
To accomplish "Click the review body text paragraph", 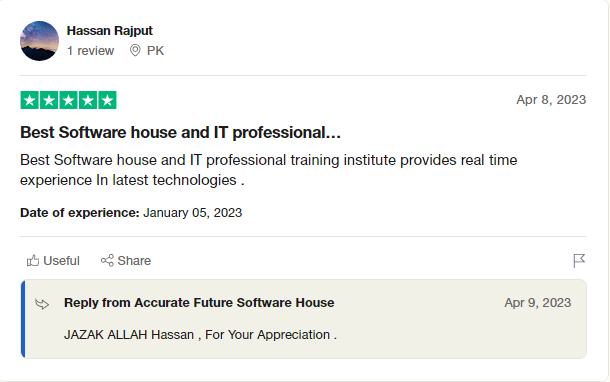I will click(x=268, y=170).
